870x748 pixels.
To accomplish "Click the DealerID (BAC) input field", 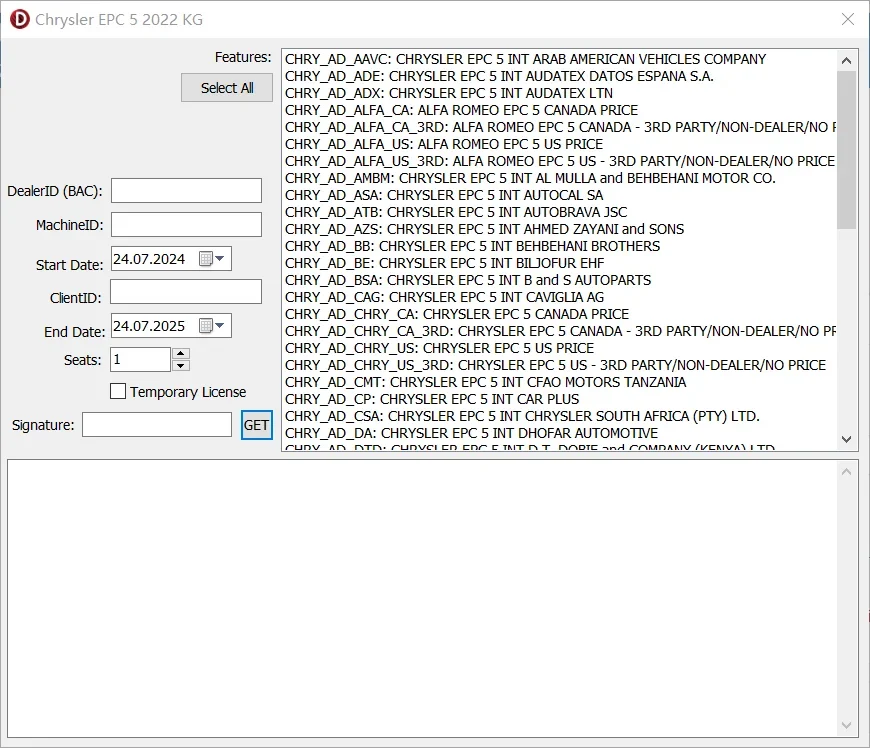I will click(186, 191).
